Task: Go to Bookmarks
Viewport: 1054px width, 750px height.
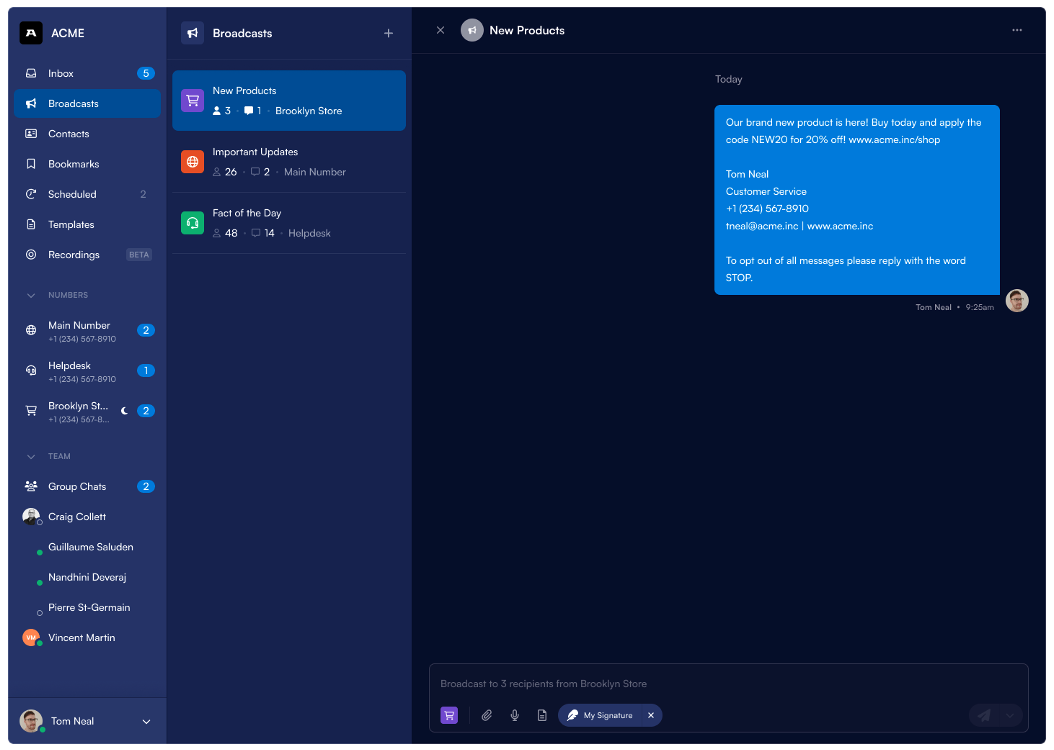Action: pos(87,164)
